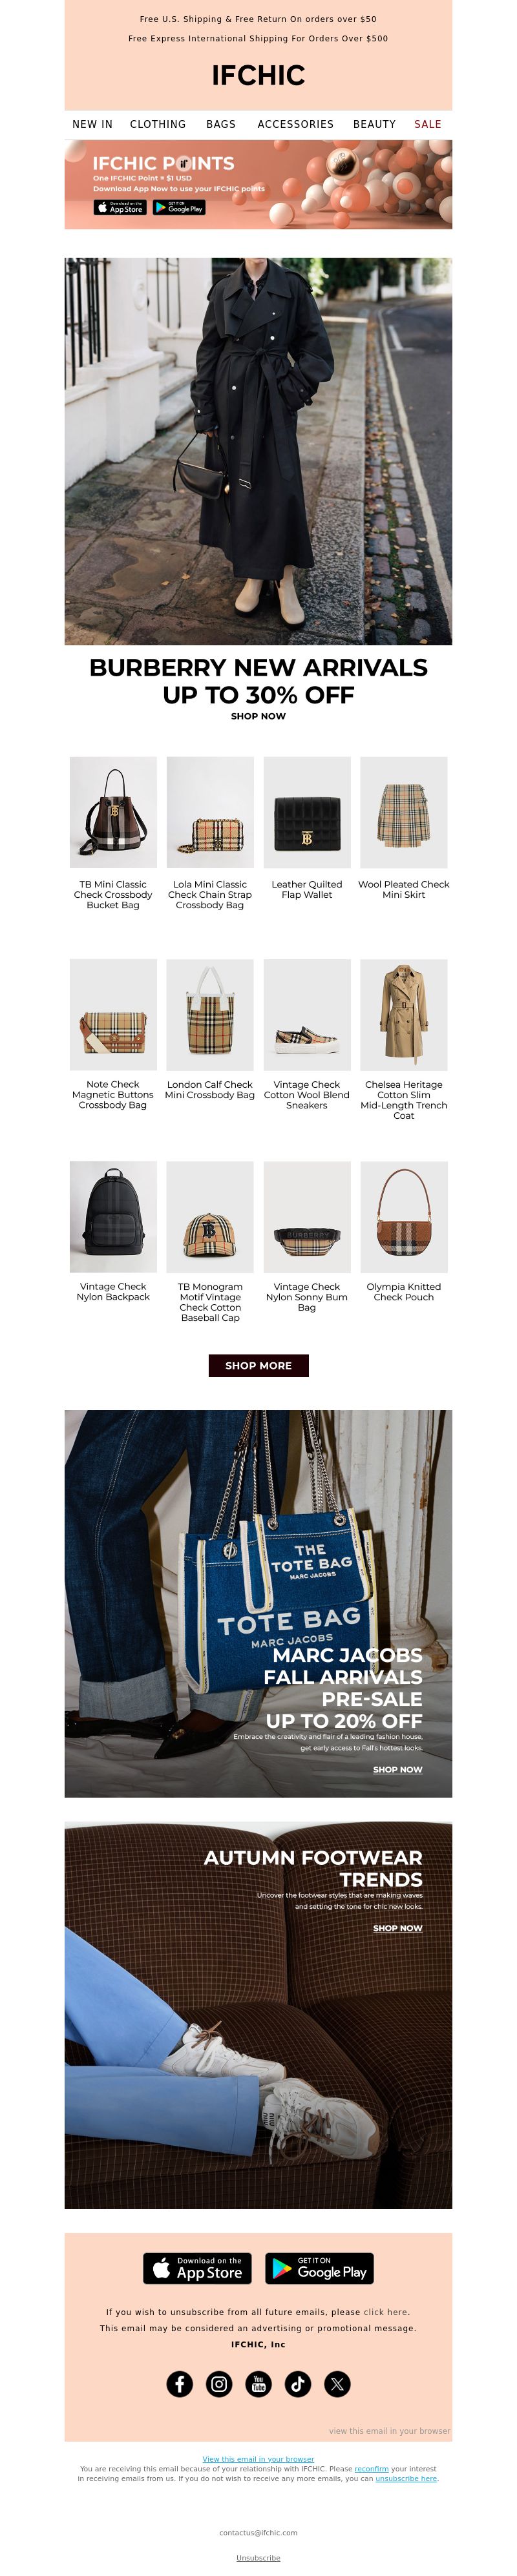Image resolution: width=517 pixels, height=2576 pixels.
Task: Open the Instagram social icon
Action: 219,2383
